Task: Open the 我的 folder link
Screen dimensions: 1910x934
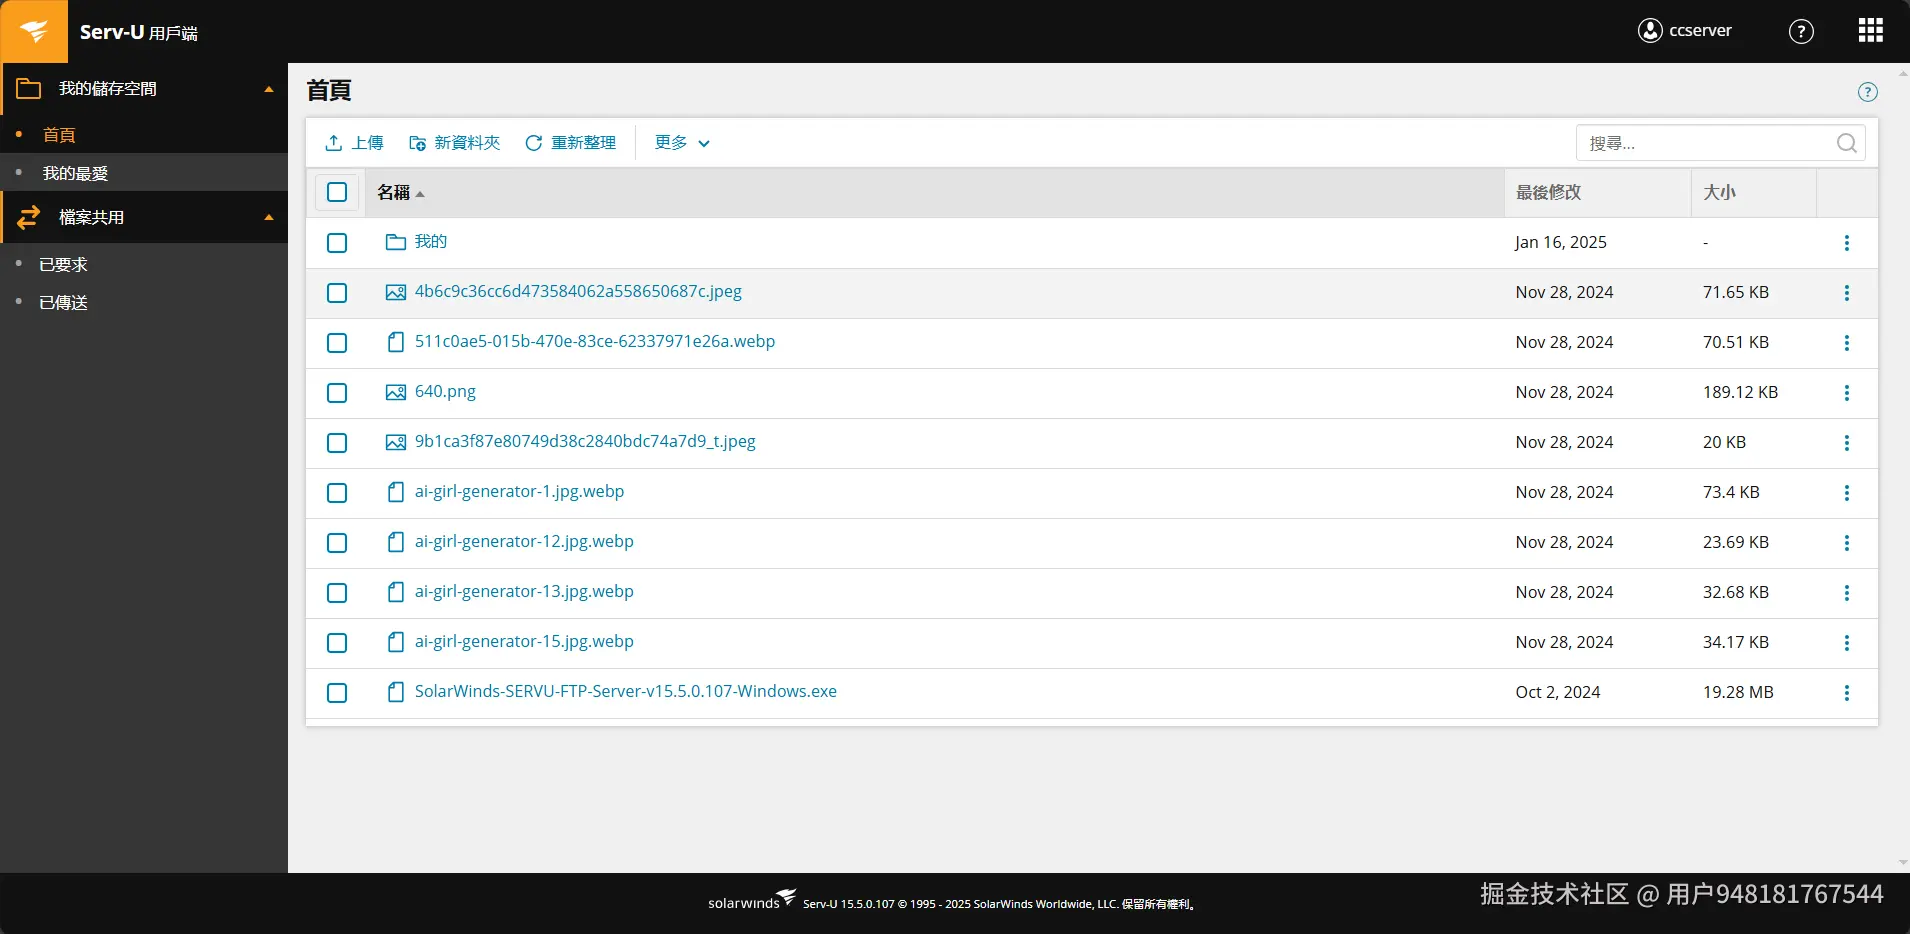Action: (x=431, y=242)
